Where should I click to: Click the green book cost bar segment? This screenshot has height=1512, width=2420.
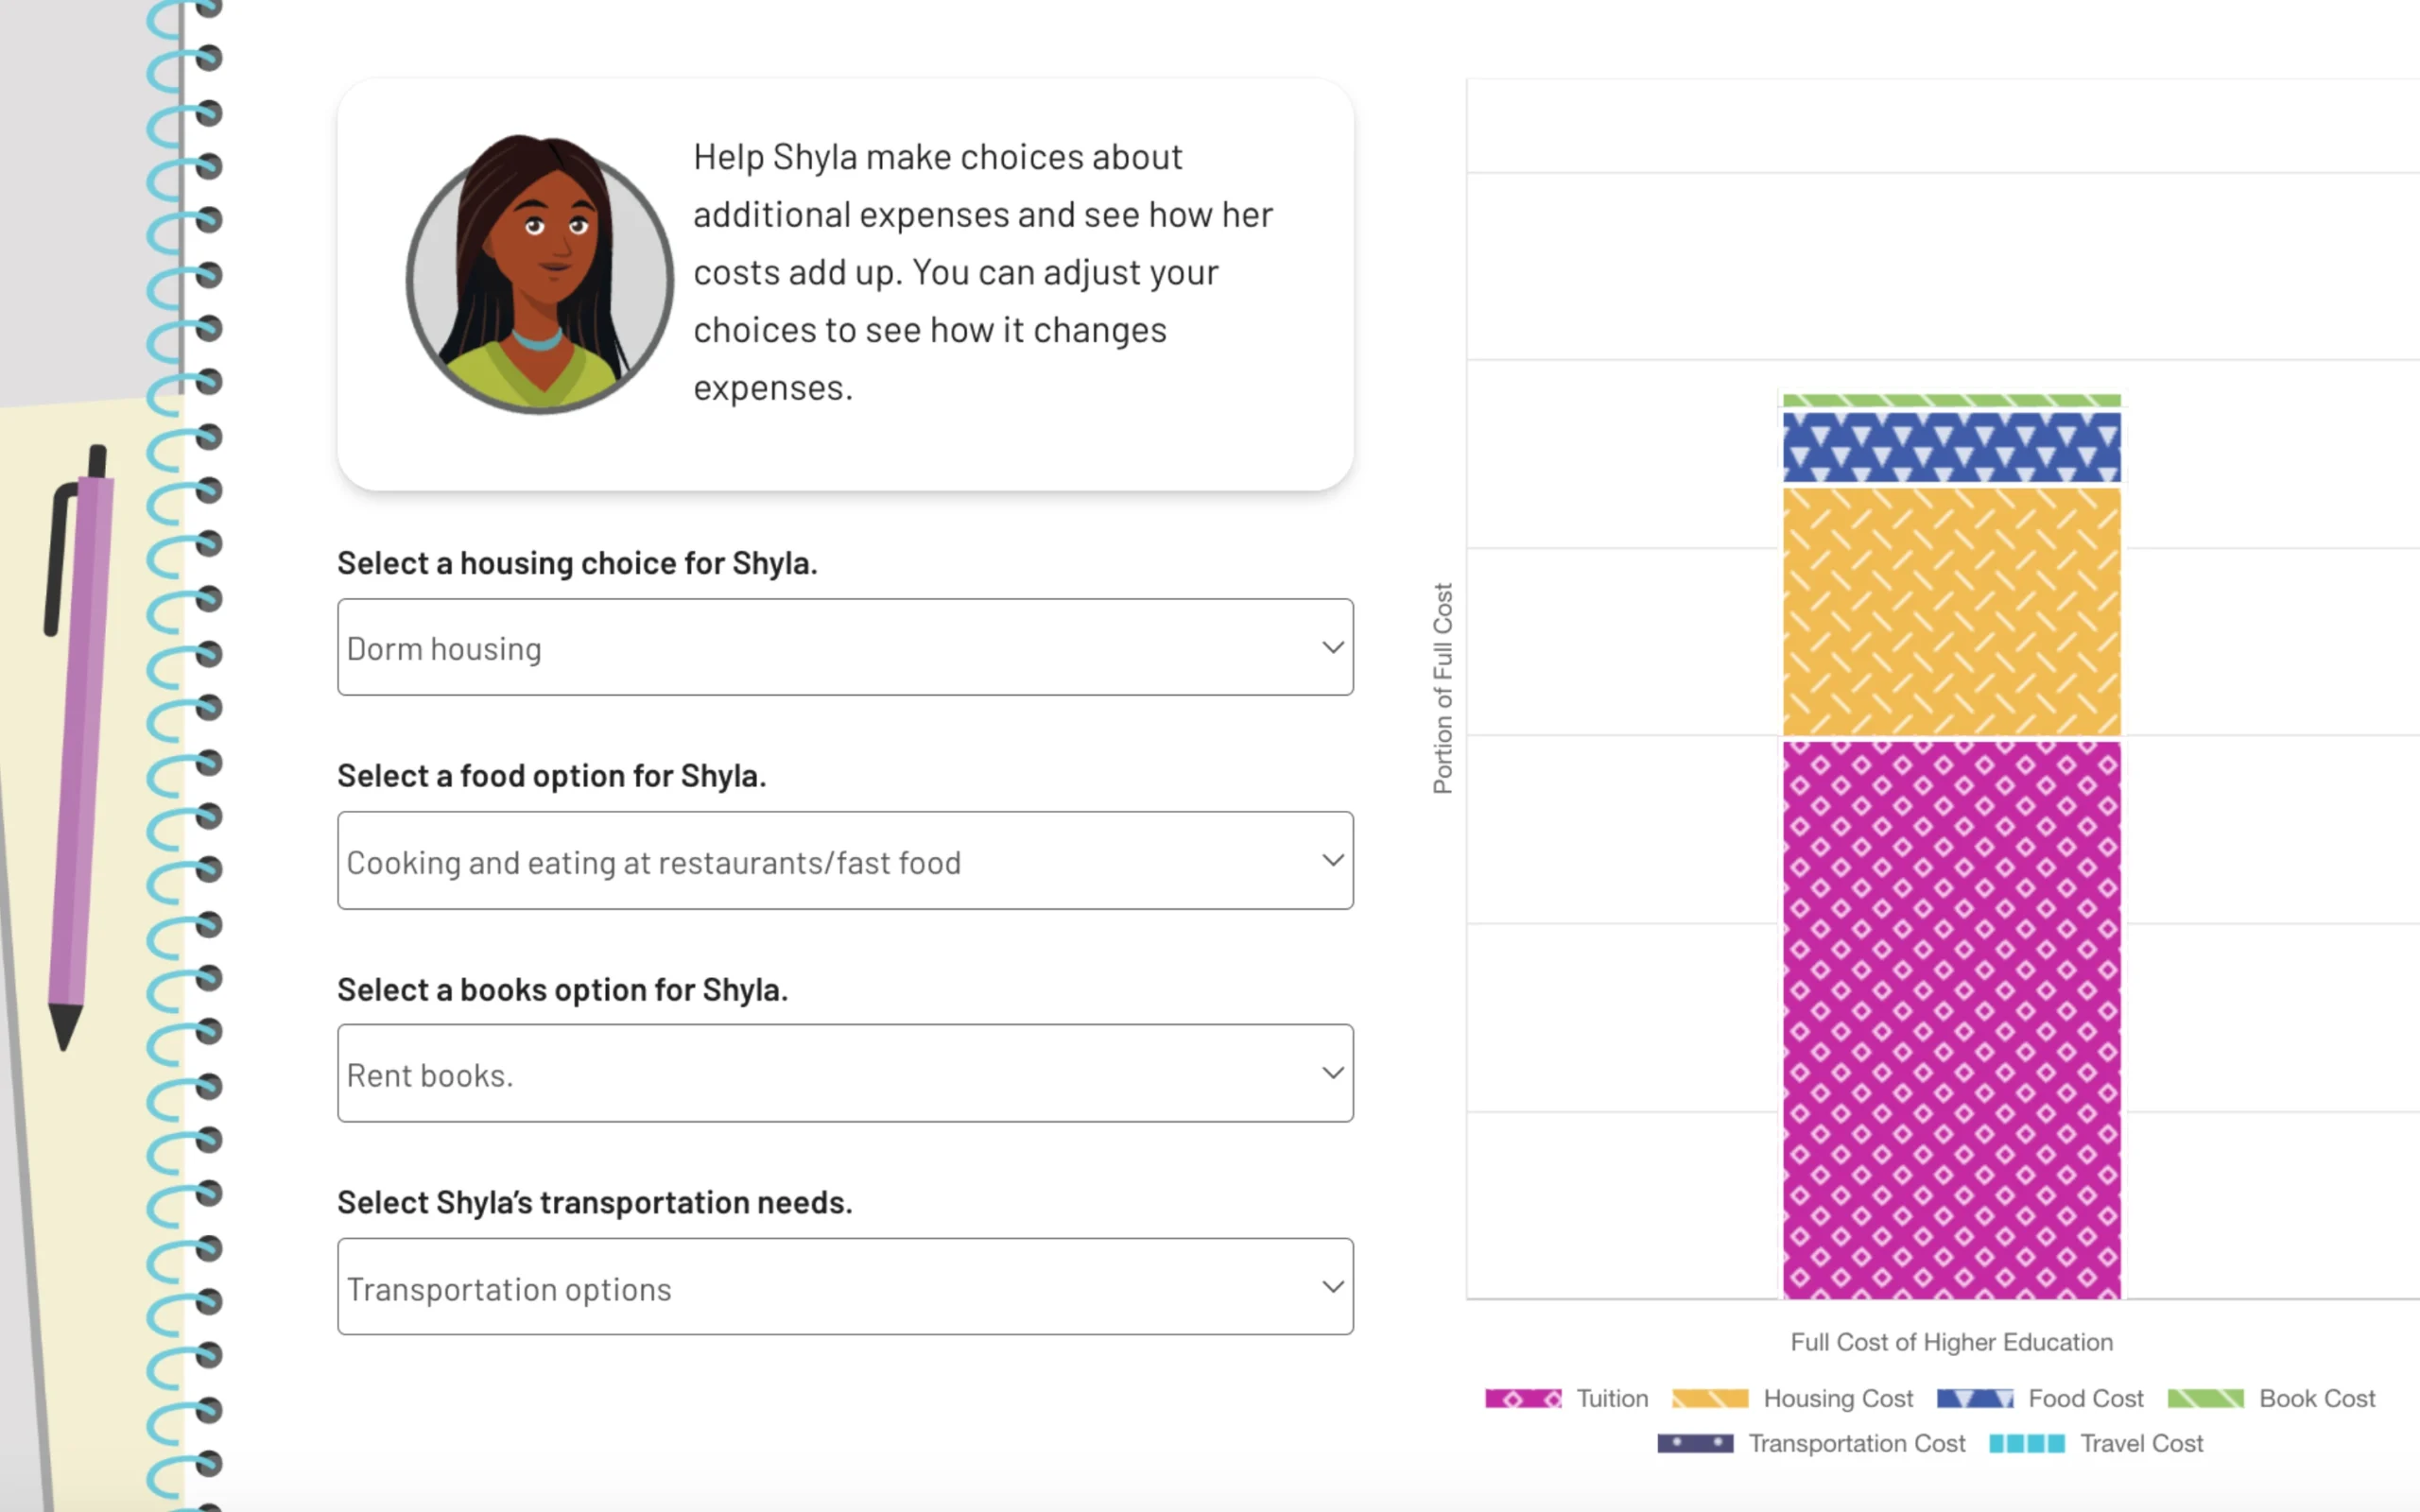pos(1951,401)
